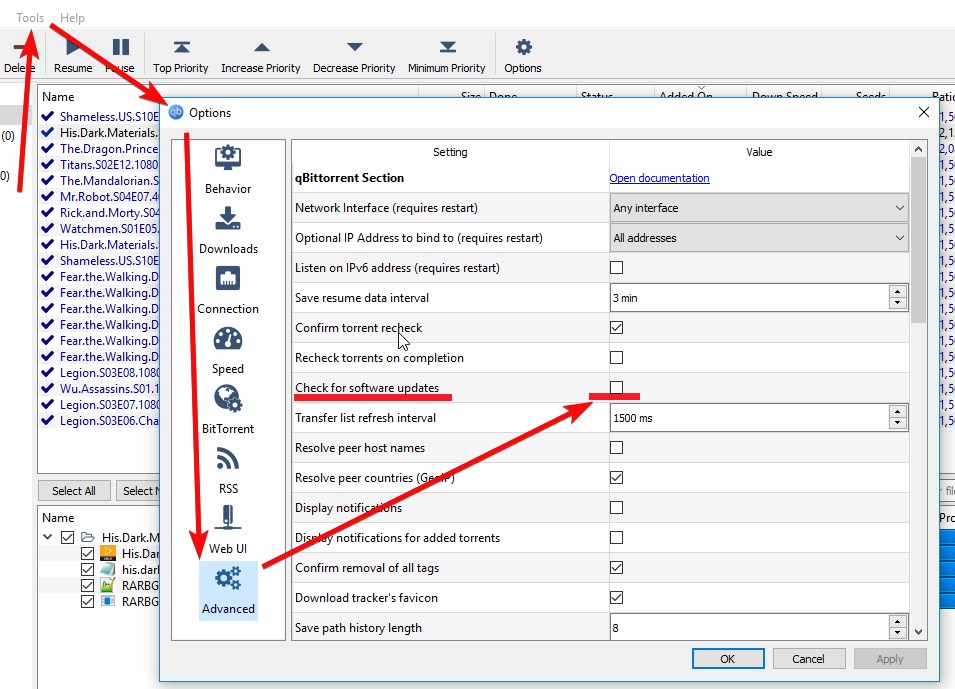Image resolution: width=955 pixels, height=689 pixels.
Task: Increase Transfer list refresh interval
Action: (x=897, y=412)
